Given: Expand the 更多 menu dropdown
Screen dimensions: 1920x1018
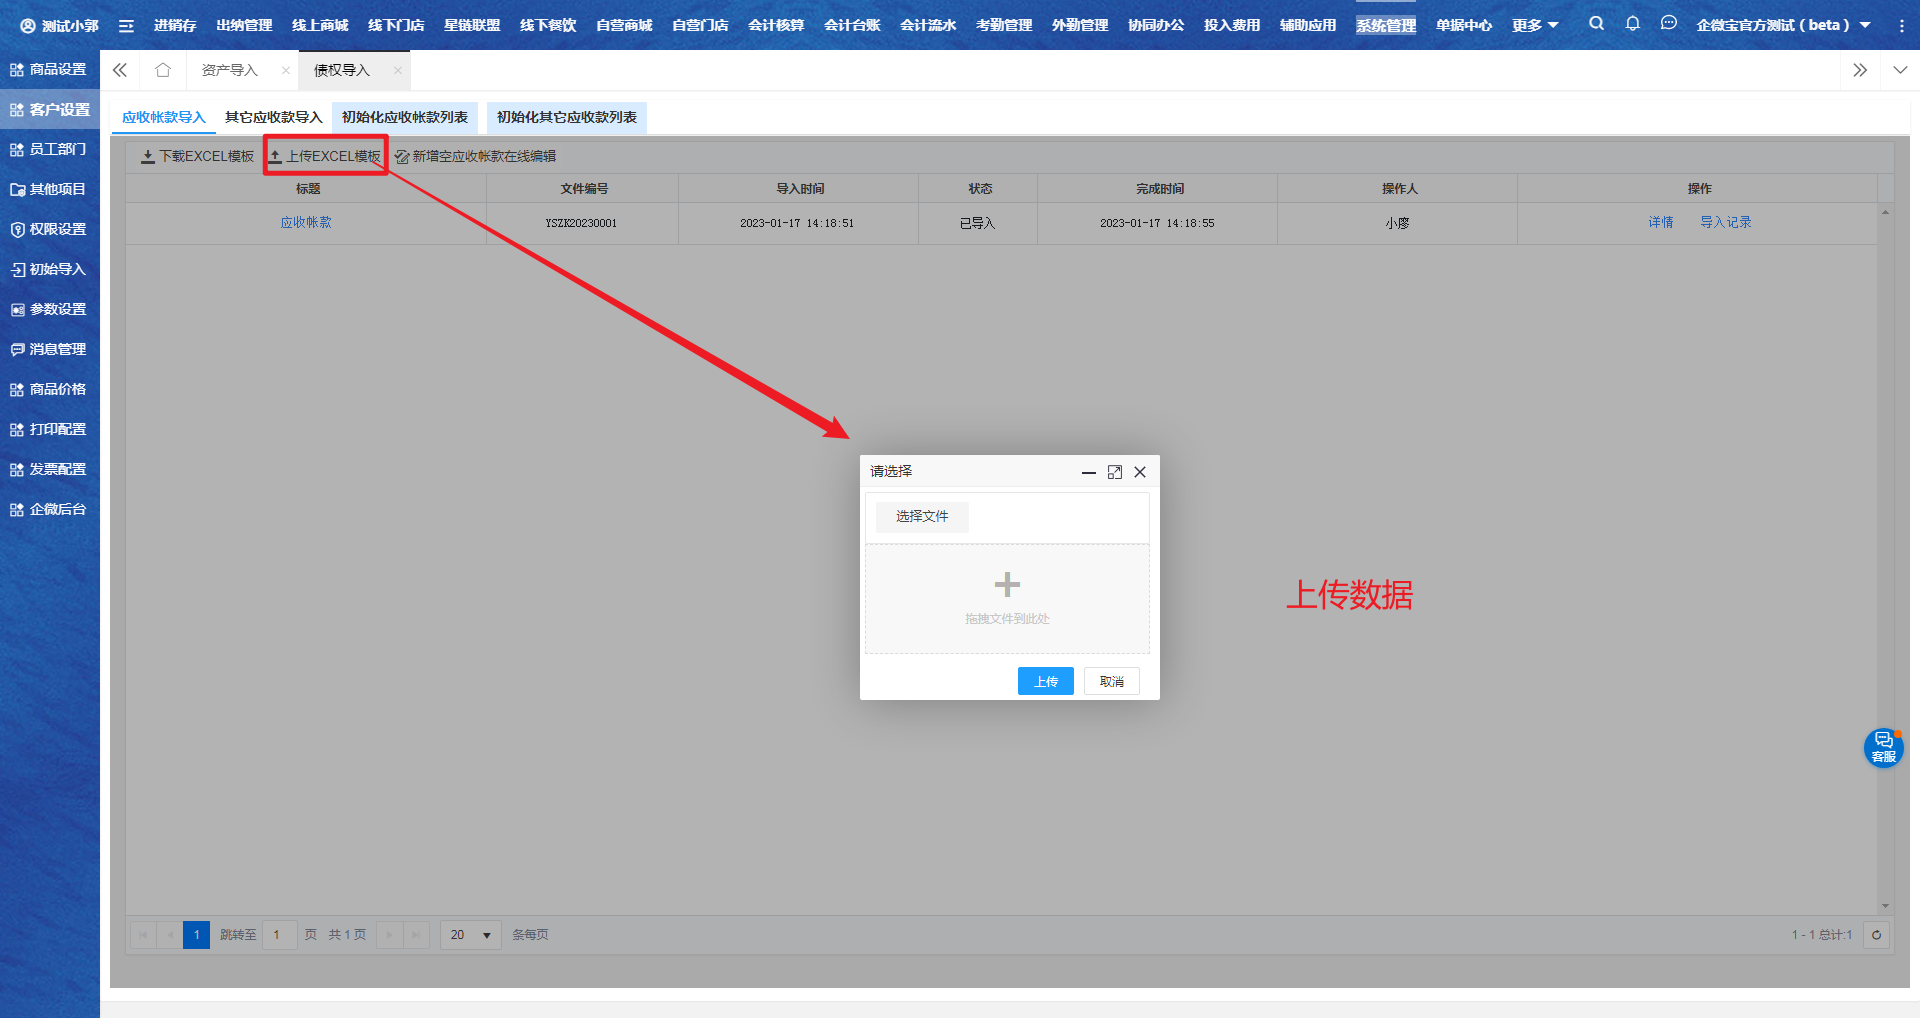Looking at the screenshot, I should [1535, 25].
